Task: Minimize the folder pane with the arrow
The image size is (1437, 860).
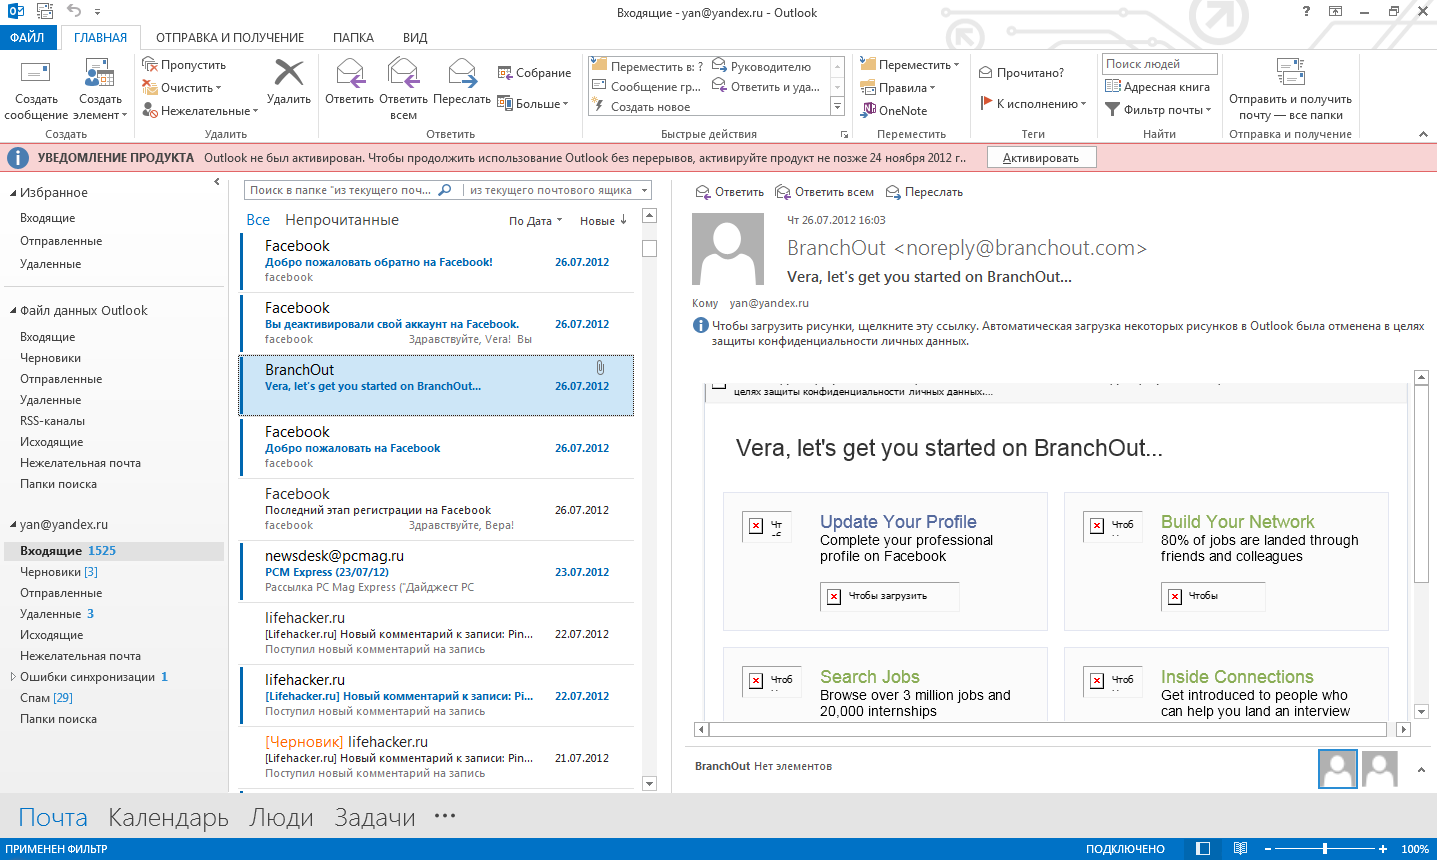Action: [217, 182]
